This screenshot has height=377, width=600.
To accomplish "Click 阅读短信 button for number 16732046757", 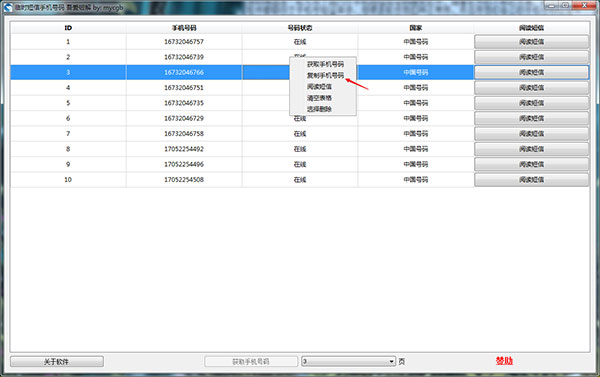I will click(532, 42).
